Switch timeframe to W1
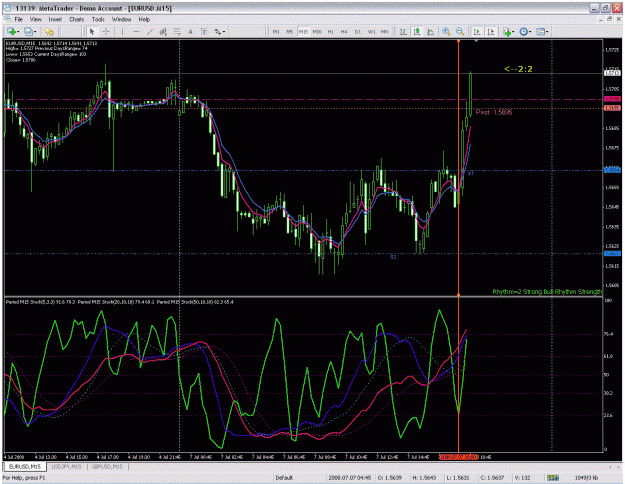The height and width of the screenshot is (484, 625). coord(371,31)
